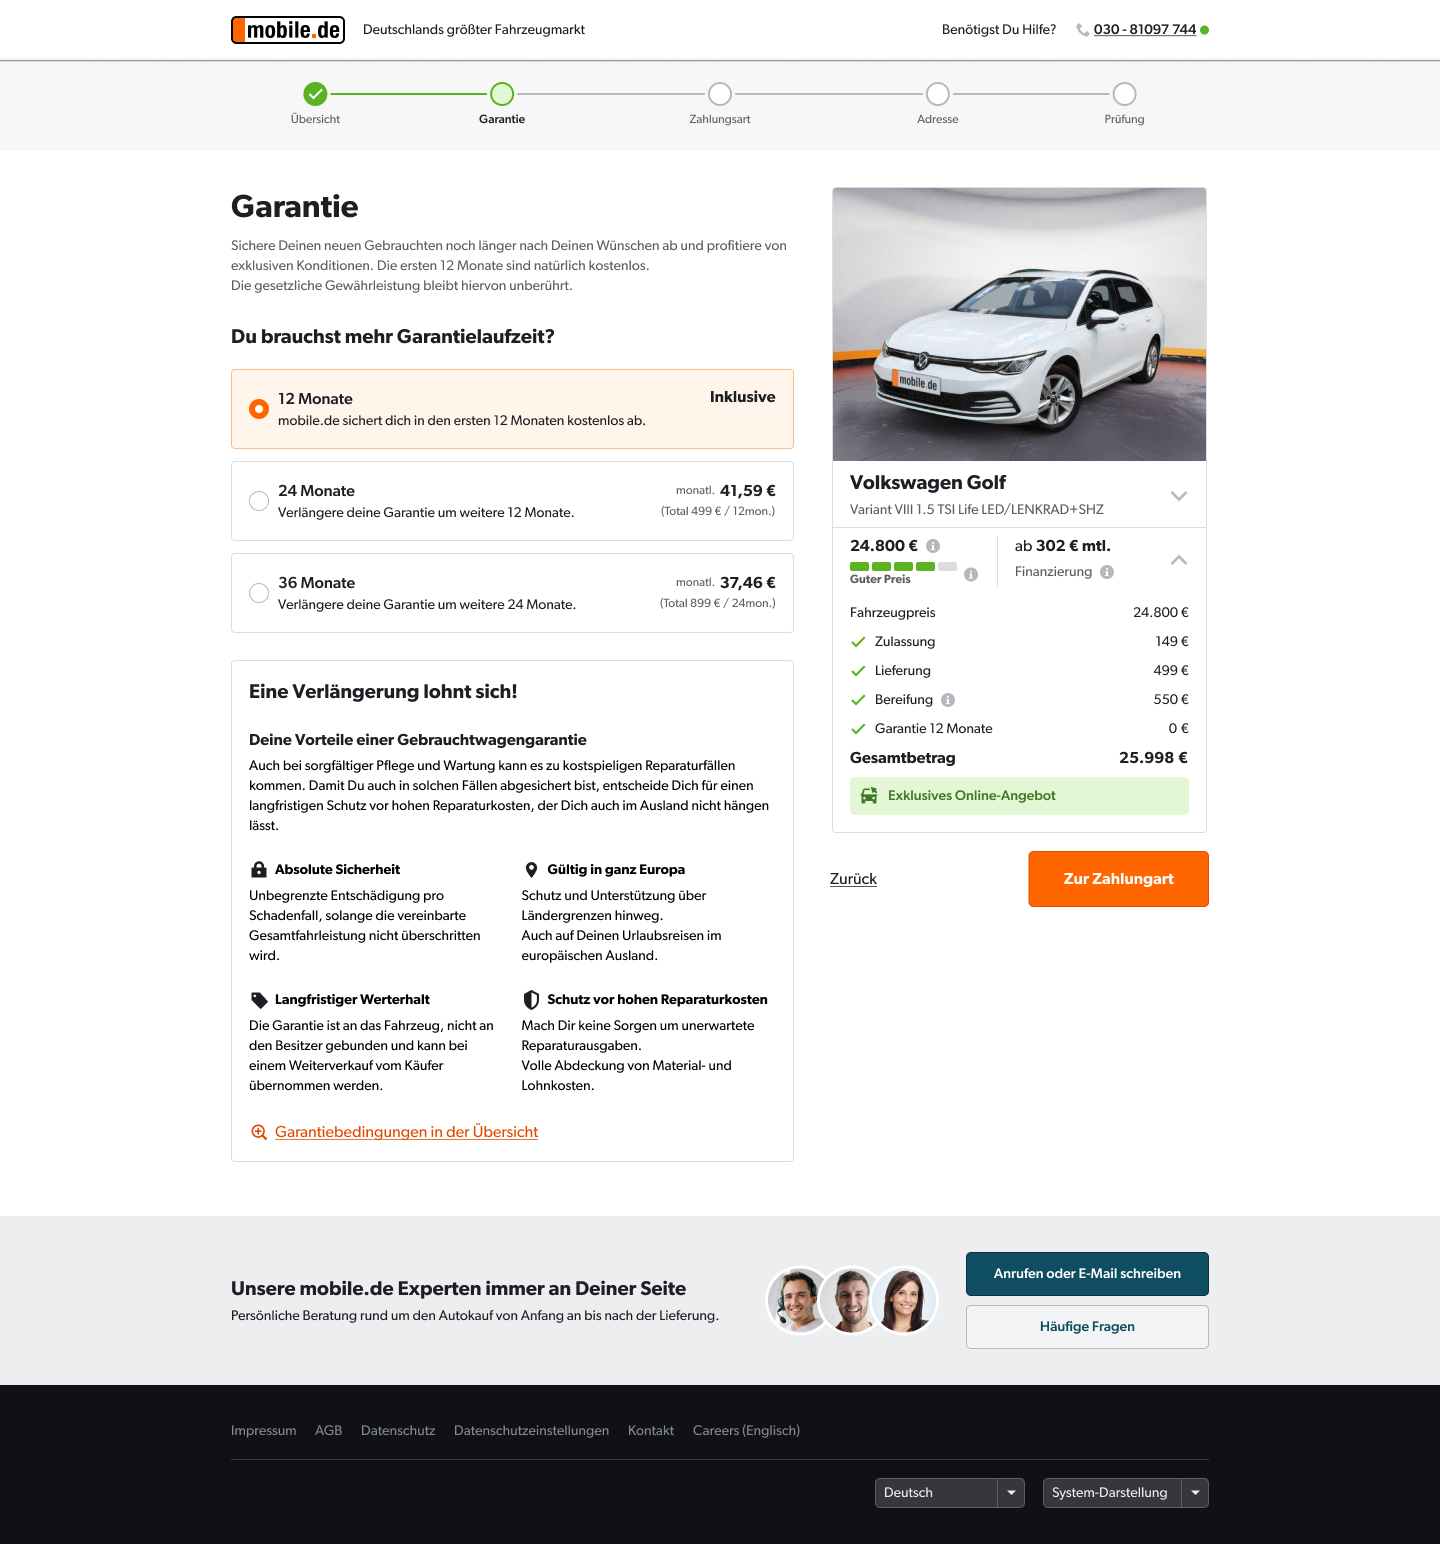Expand the Volkswagen Golf details chevron
The width and height of the screenshot is (1440, 1544).
(x=1178, y=496)
